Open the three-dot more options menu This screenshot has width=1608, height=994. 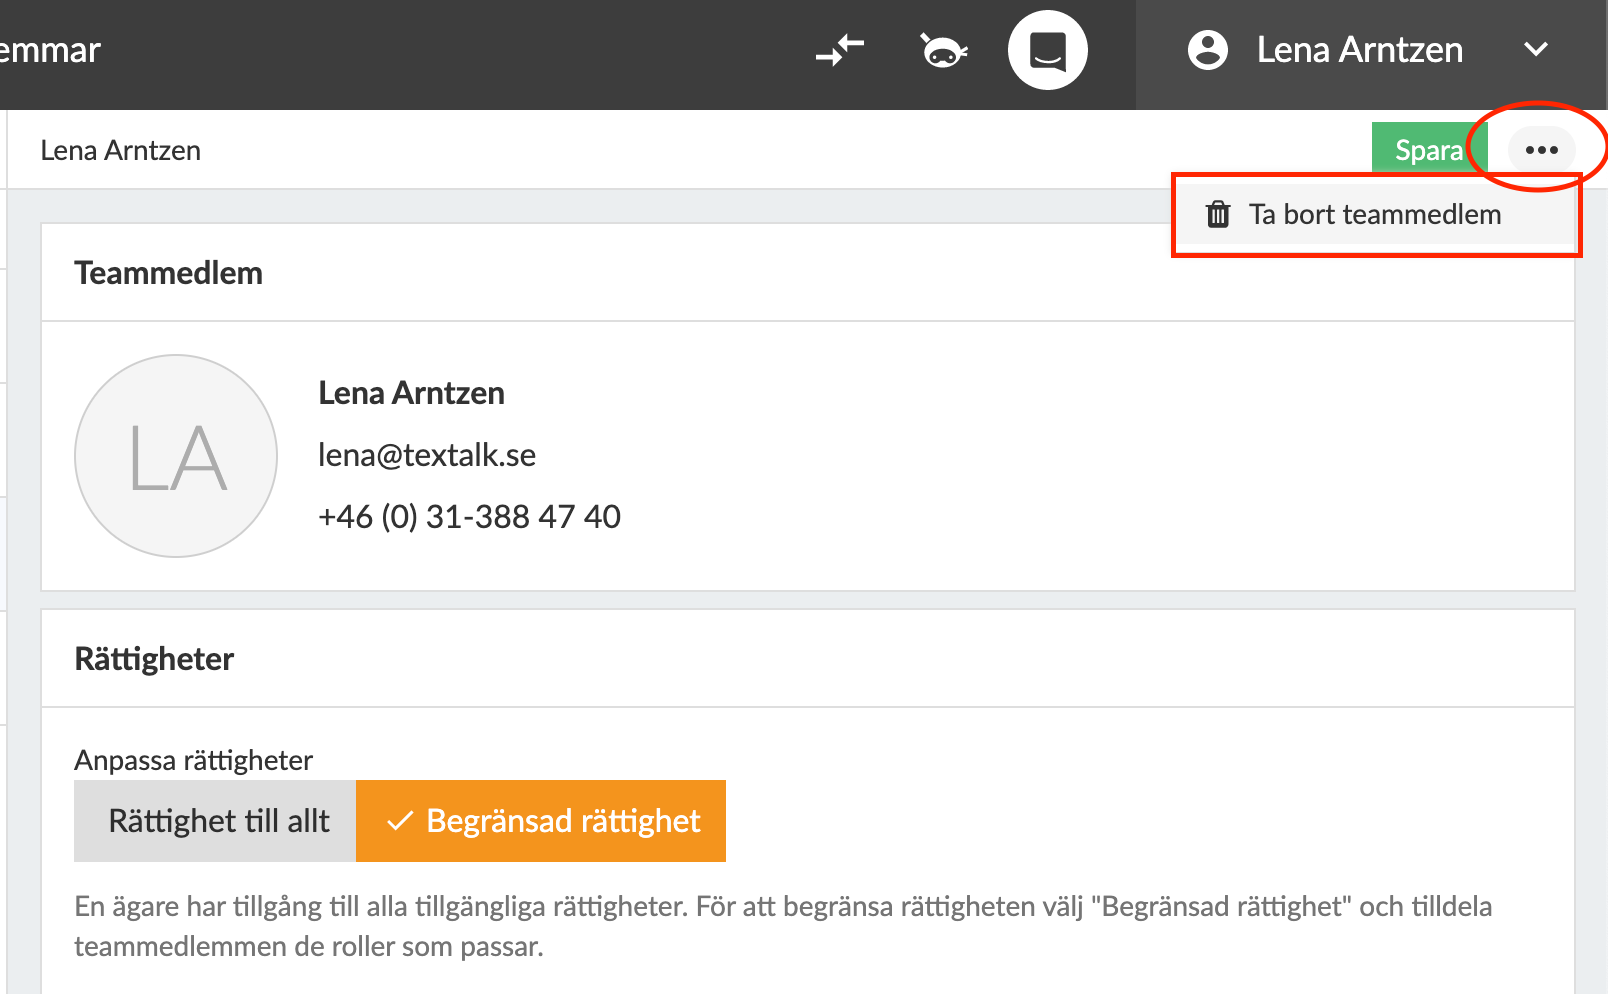coord(1541,150)
